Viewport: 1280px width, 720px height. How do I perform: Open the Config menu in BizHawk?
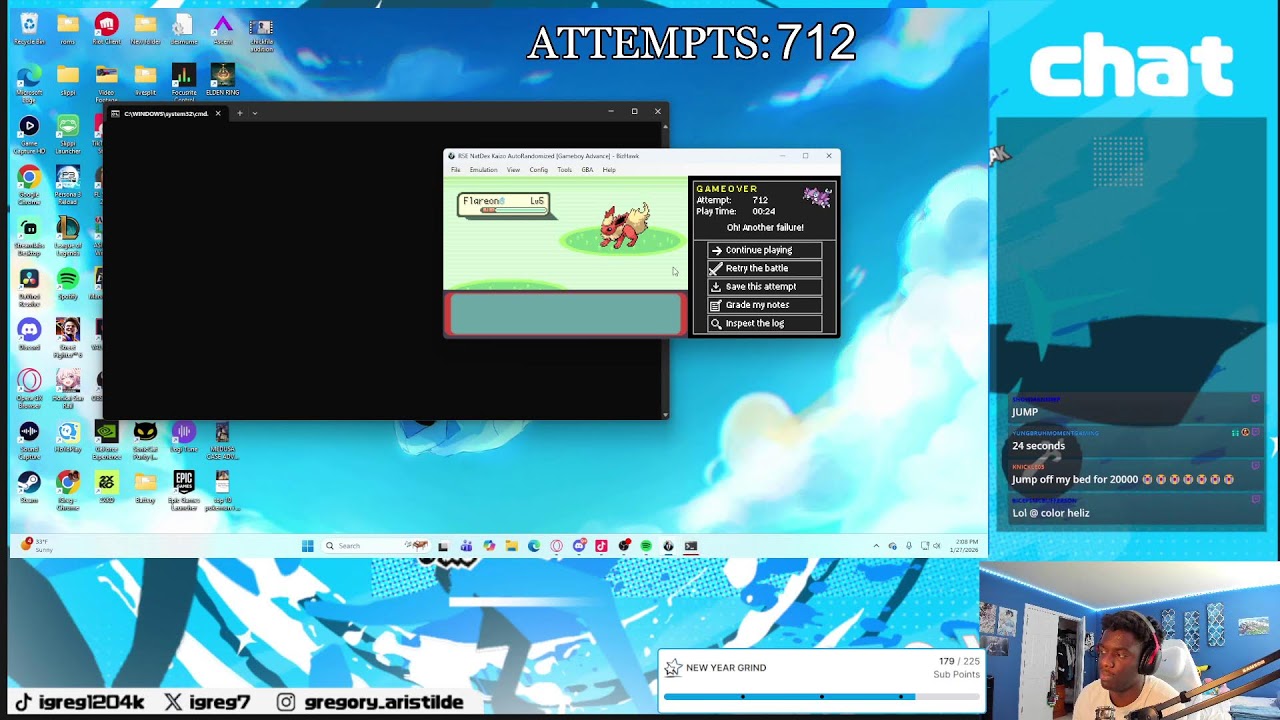539,170
